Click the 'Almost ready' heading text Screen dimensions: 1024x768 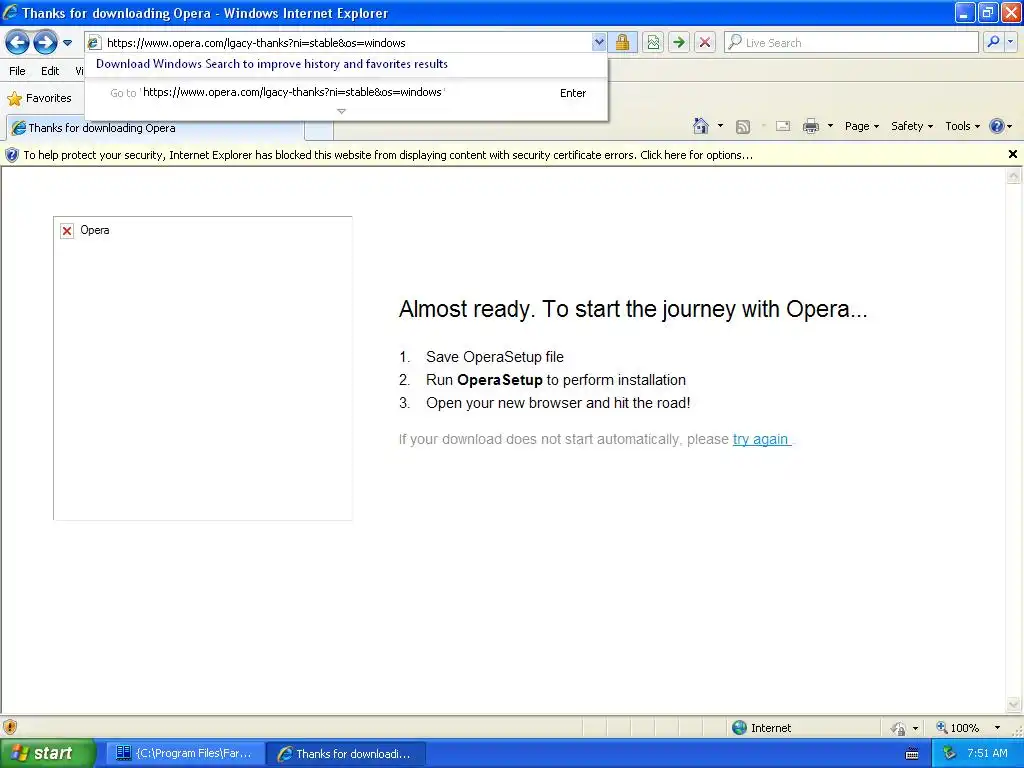click(633, 309)
